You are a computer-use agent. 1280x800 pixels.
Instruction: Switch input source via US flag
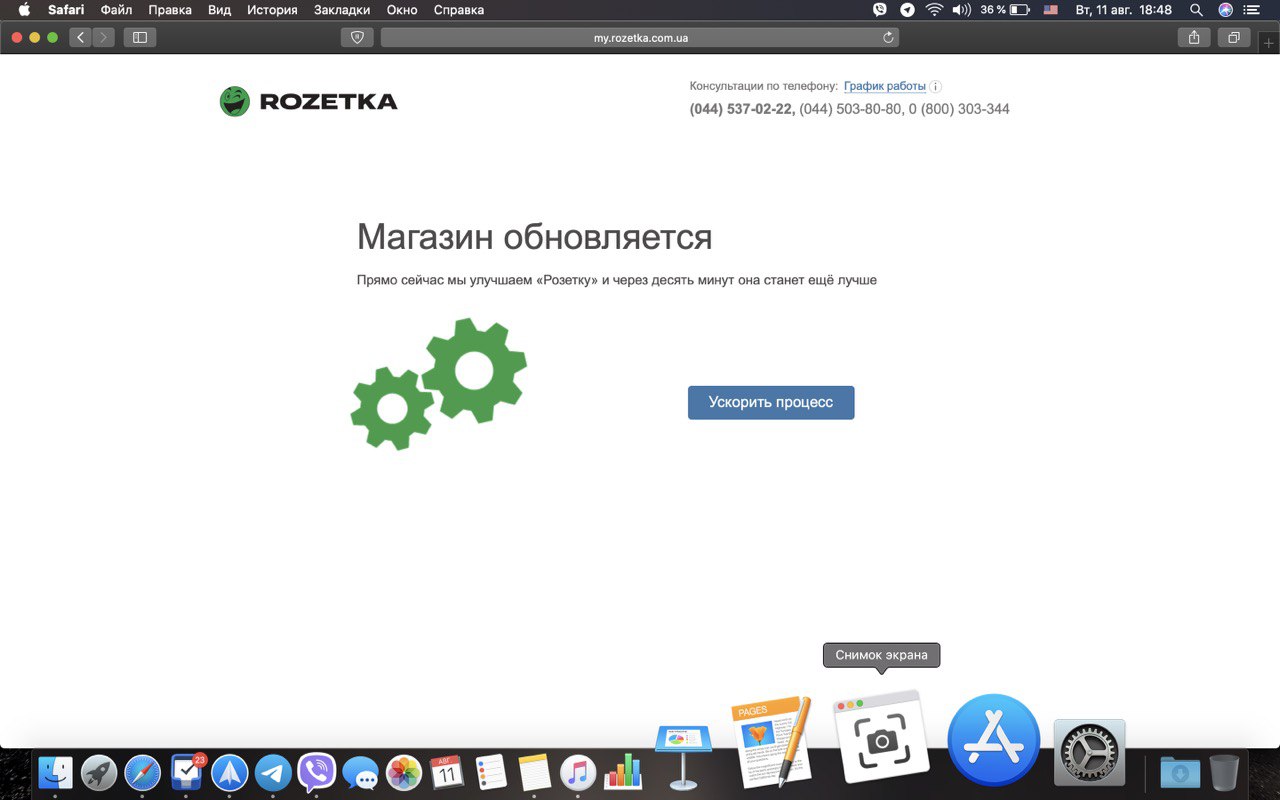[1051, 10]
